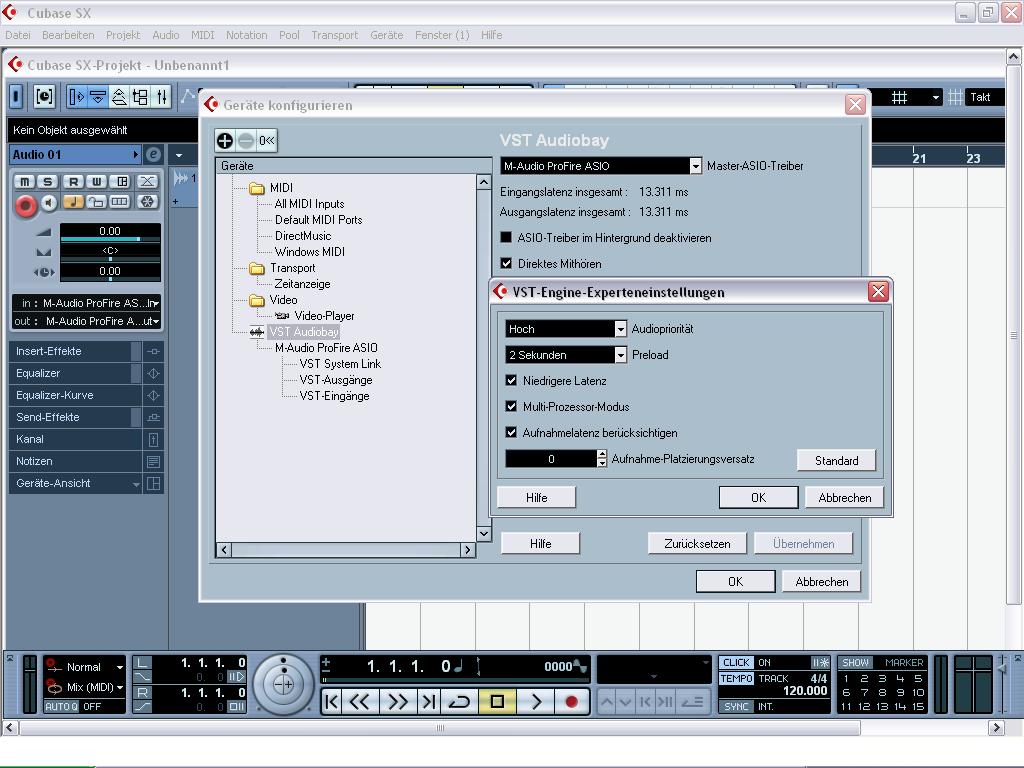1024x768 pixels.
Task: Click the Rewind transport button
Action: (x=360, y=702)
